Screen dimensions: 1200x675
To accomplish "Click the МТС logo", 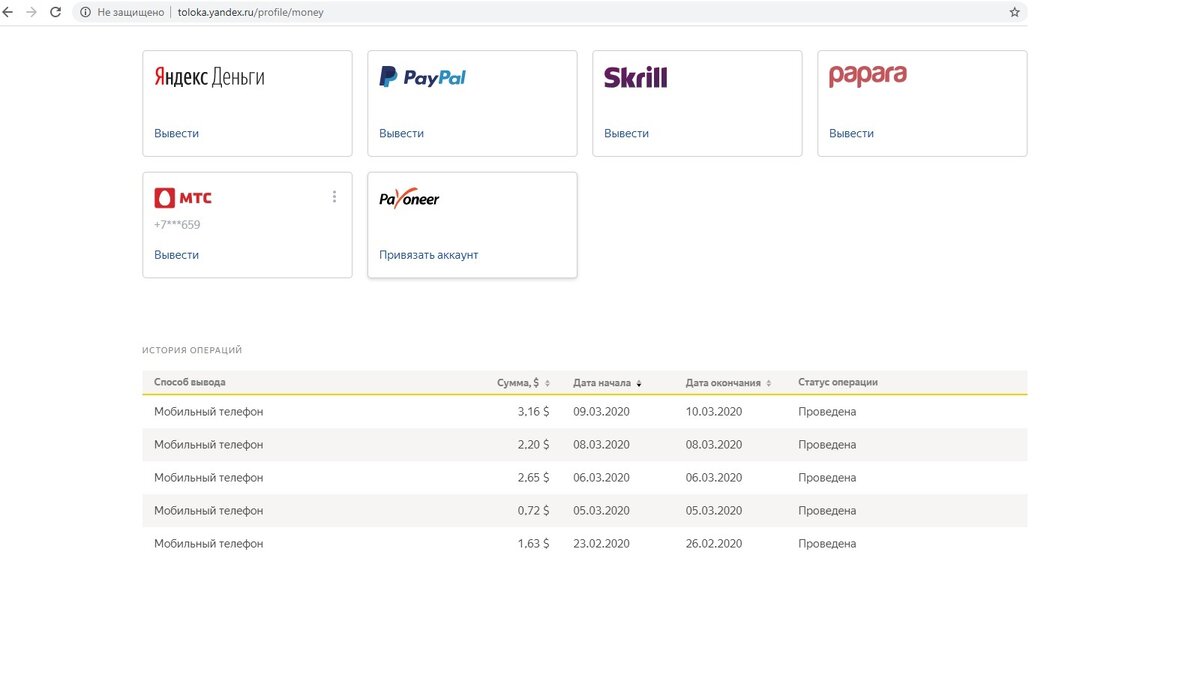I will point(183,198).
